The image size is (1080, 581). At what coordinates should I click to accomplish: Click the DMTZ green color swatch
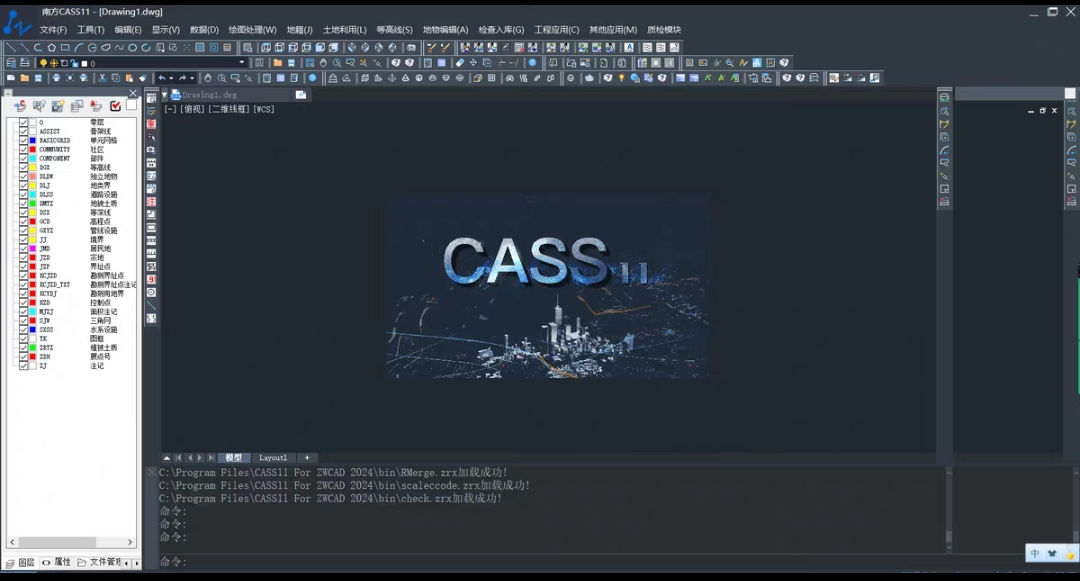(32, 203)
